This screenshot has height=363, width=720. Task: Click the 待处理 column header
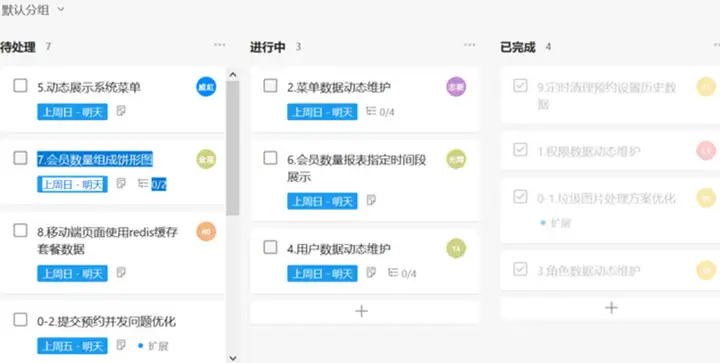pyautogui.click(x=18, y=46)
